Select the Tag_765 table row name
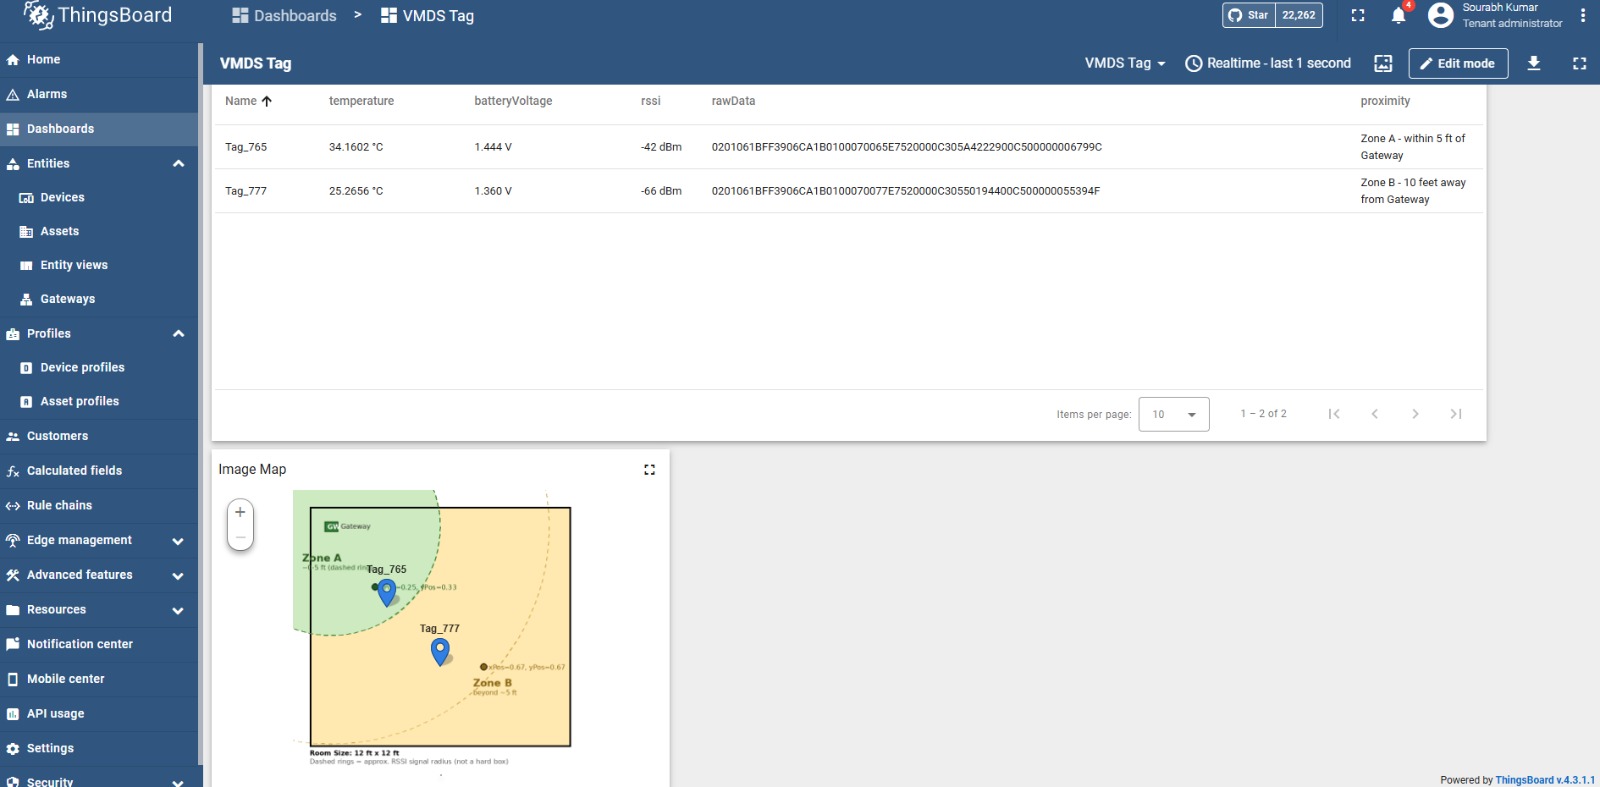 (x=246, y=147)
